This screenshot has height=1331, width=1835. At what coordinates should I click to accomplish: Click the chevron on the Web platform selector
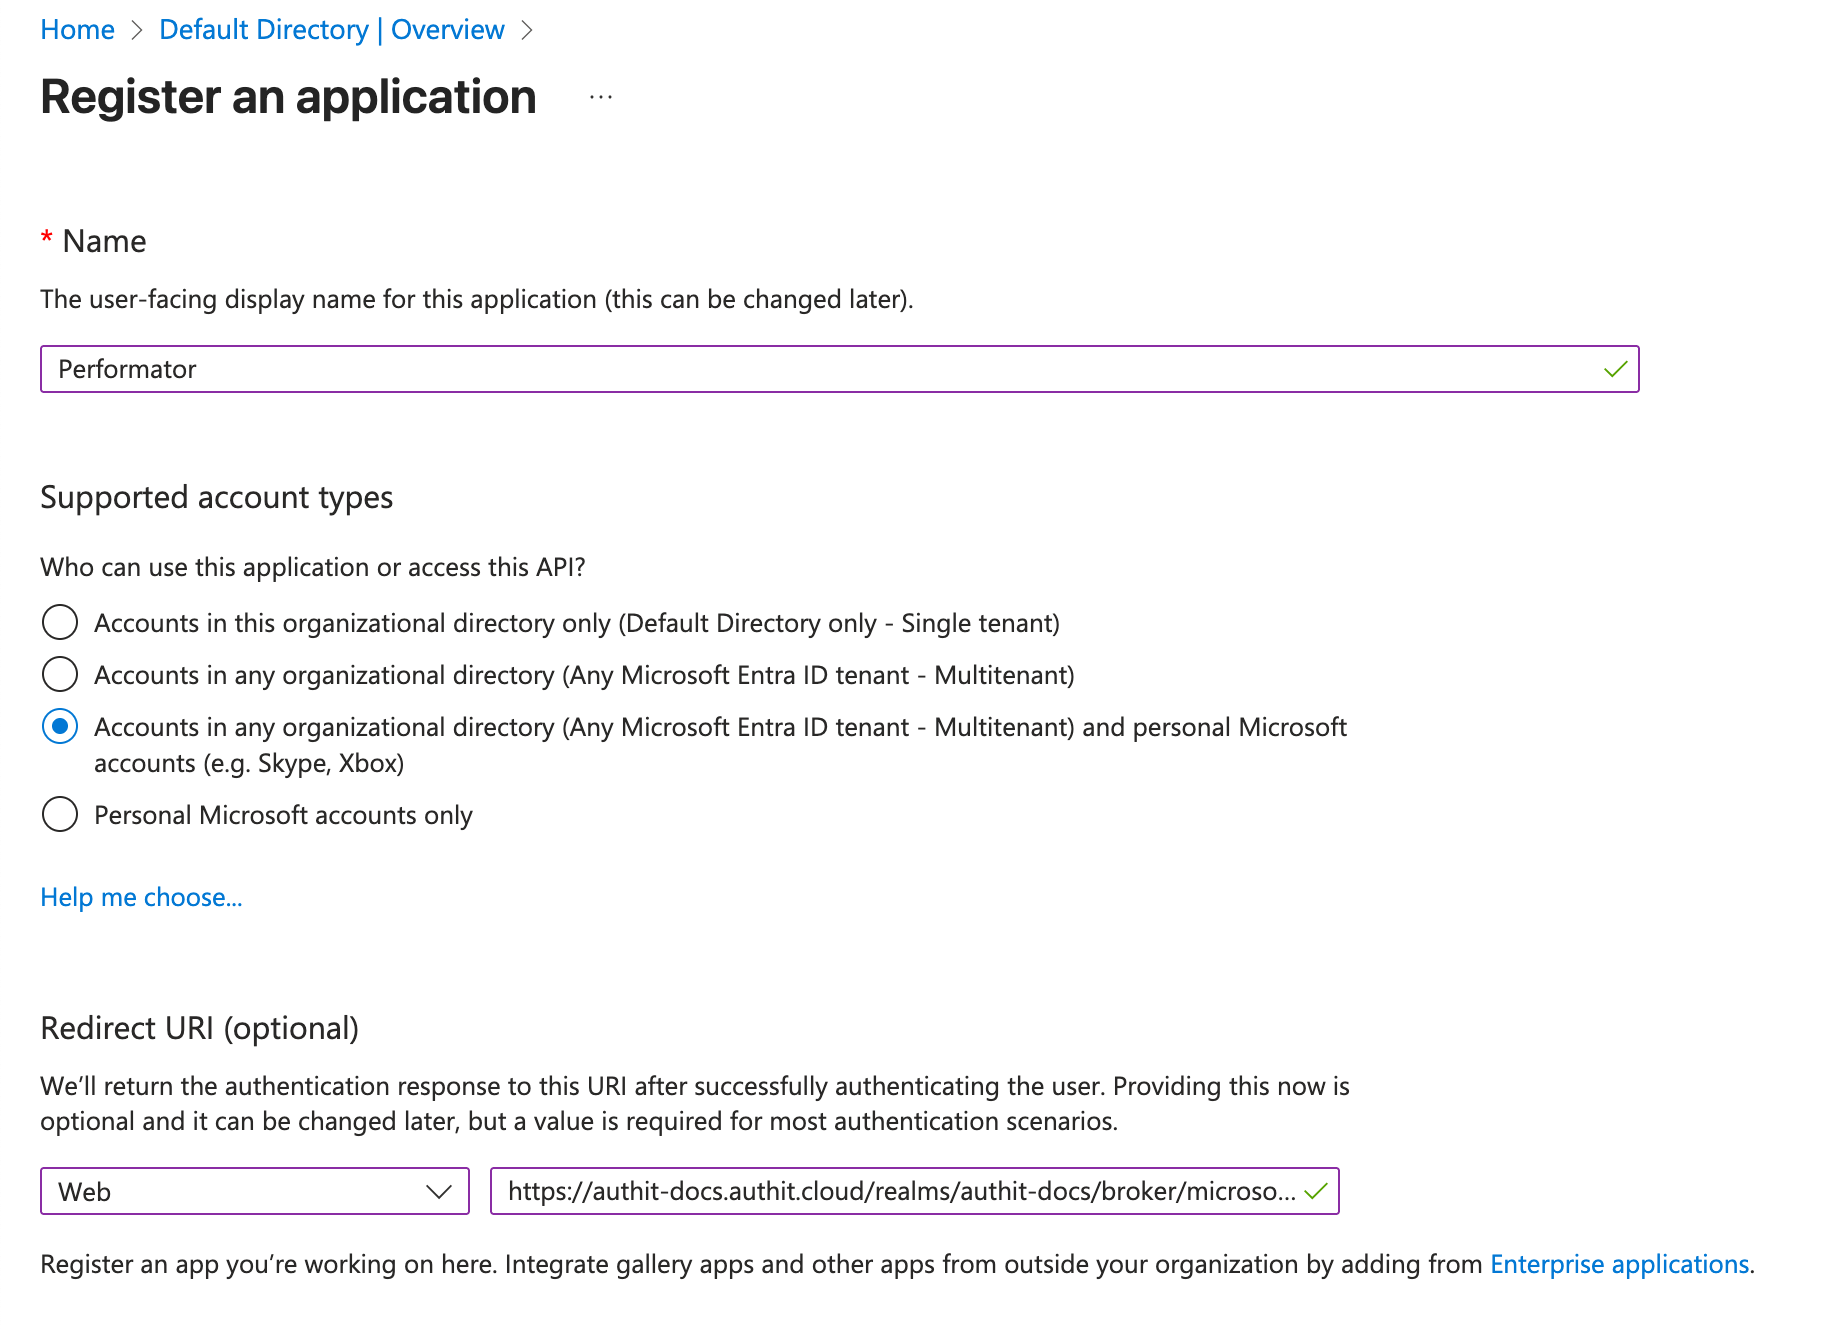click(438, 1191)
